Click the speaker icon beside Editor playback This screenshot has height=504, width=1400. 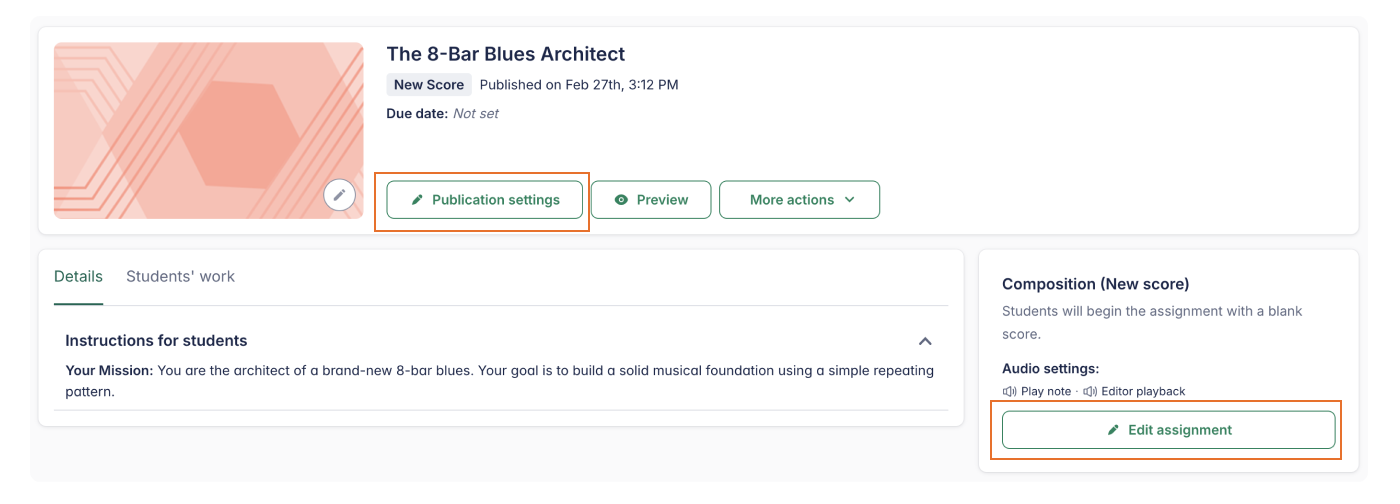1090,391
